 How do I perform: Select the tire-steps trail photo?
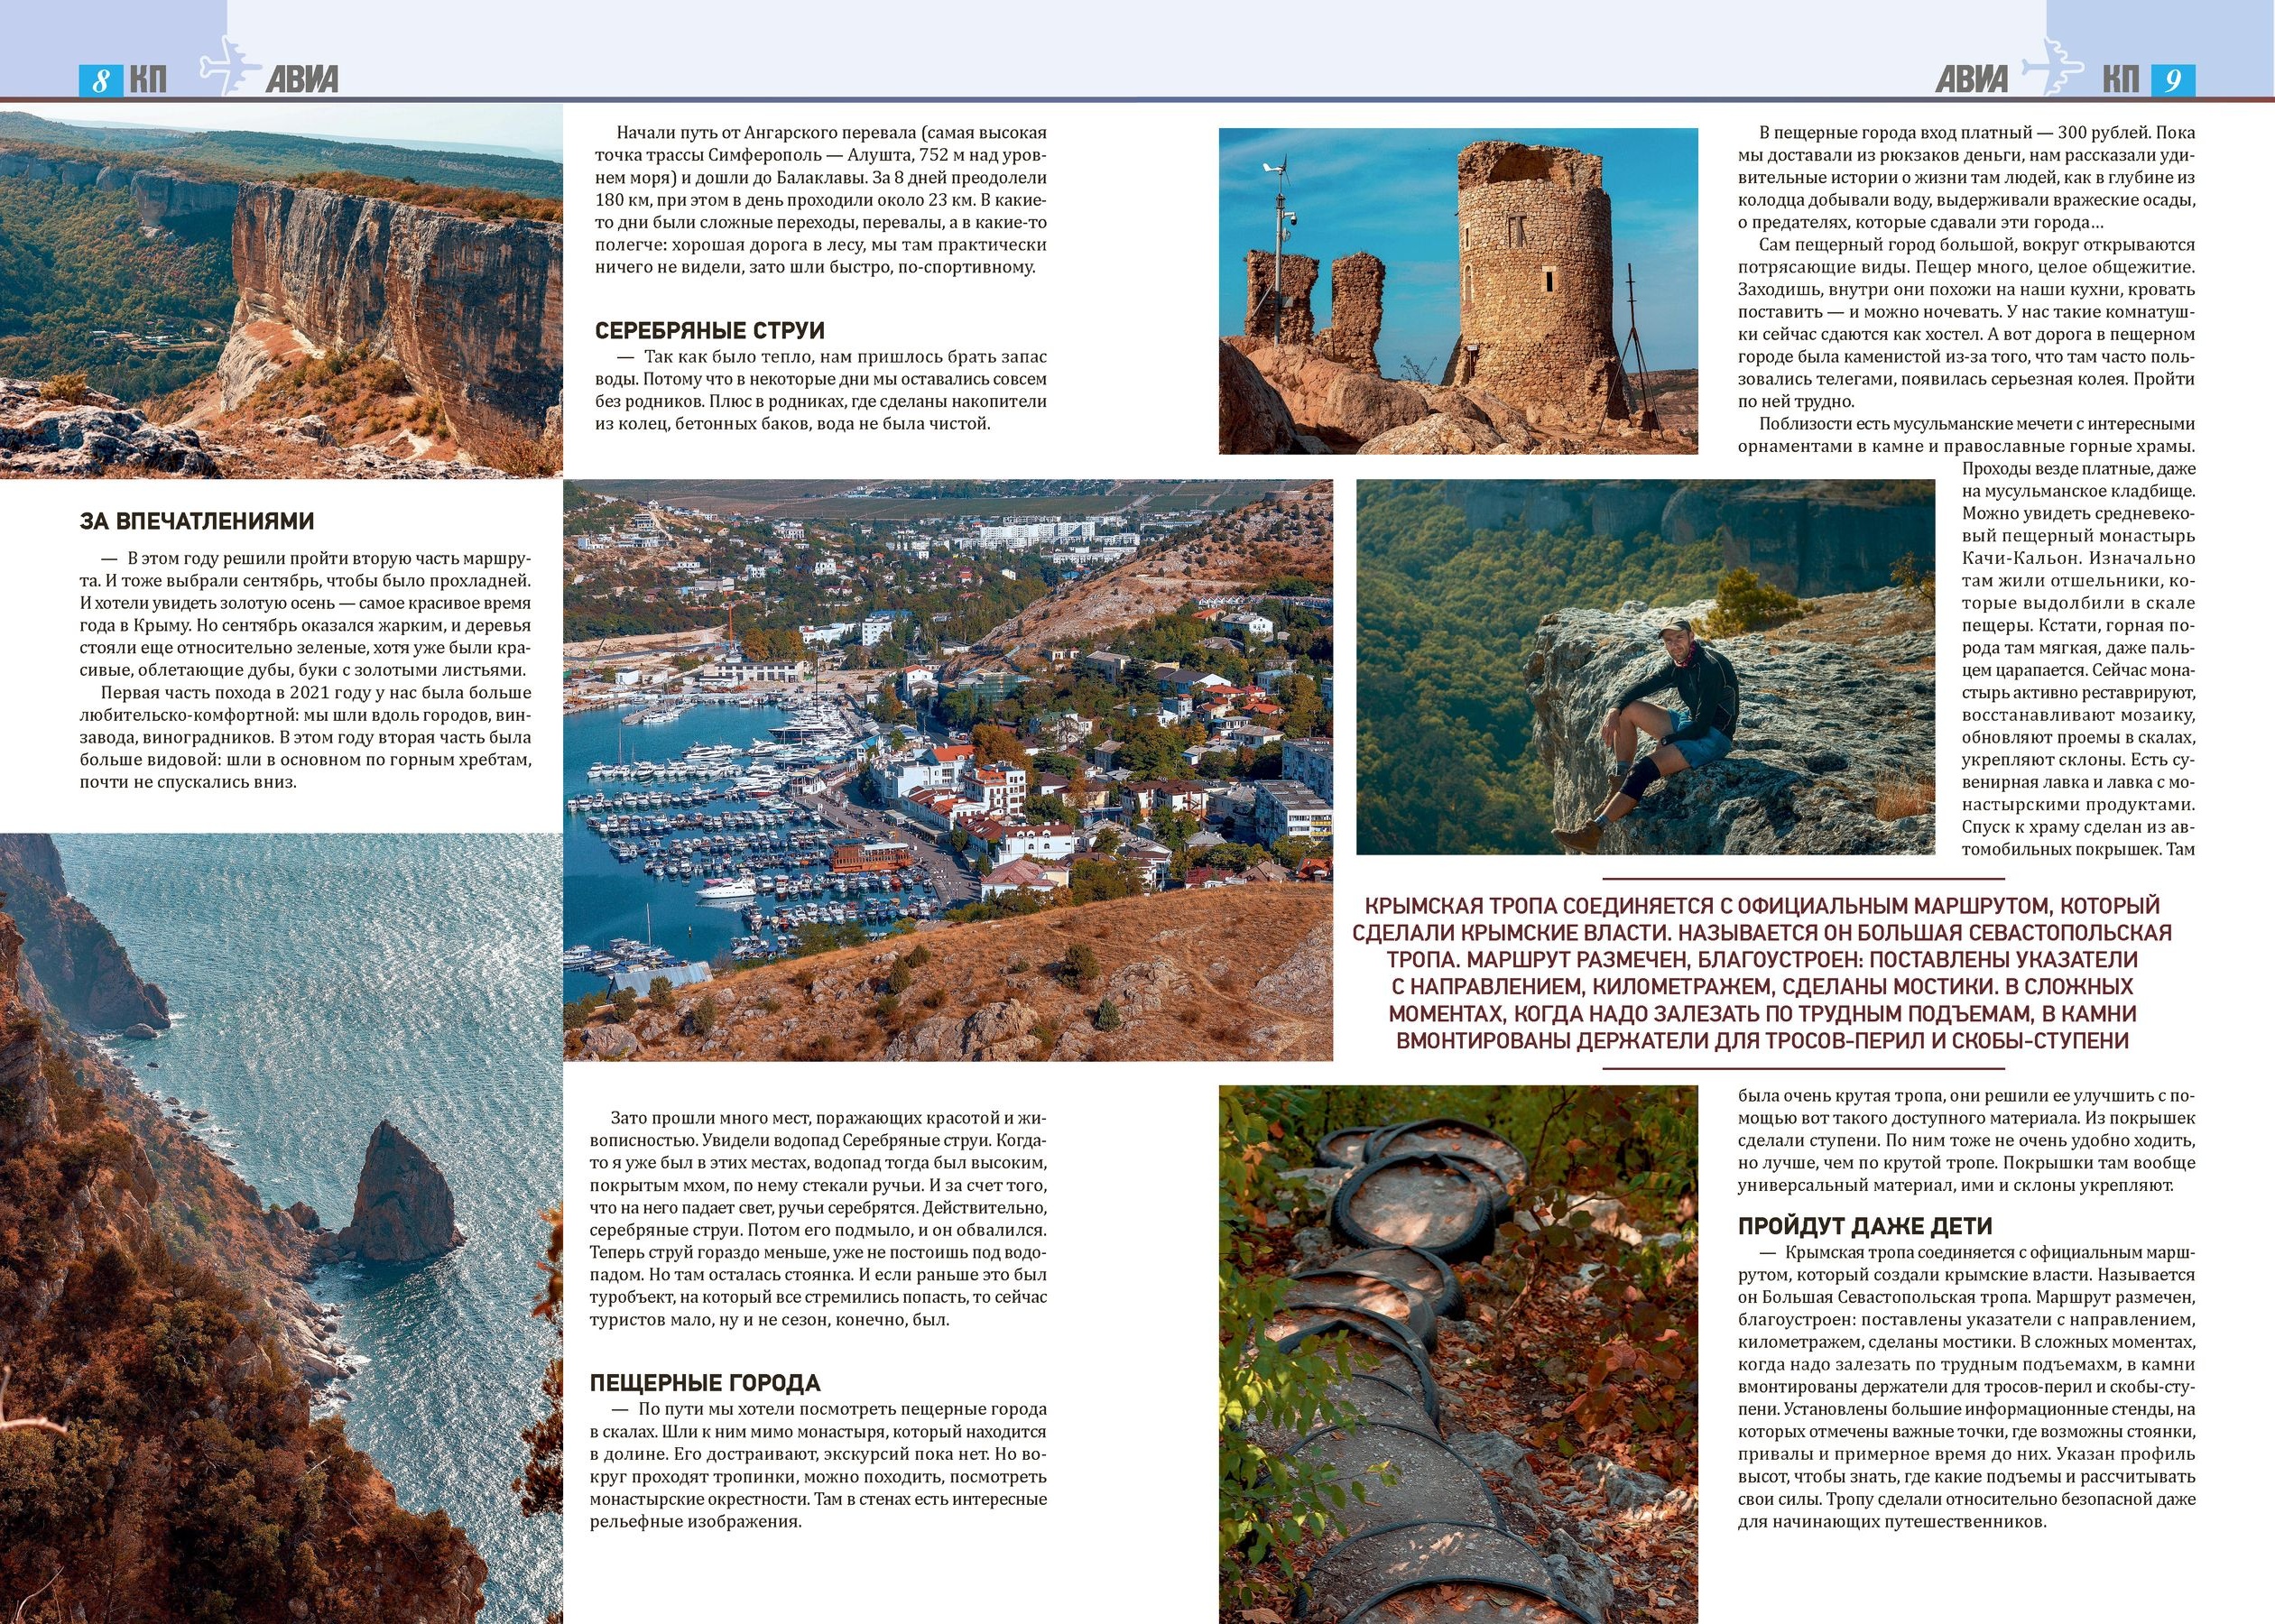[x=1457, y=1353]
